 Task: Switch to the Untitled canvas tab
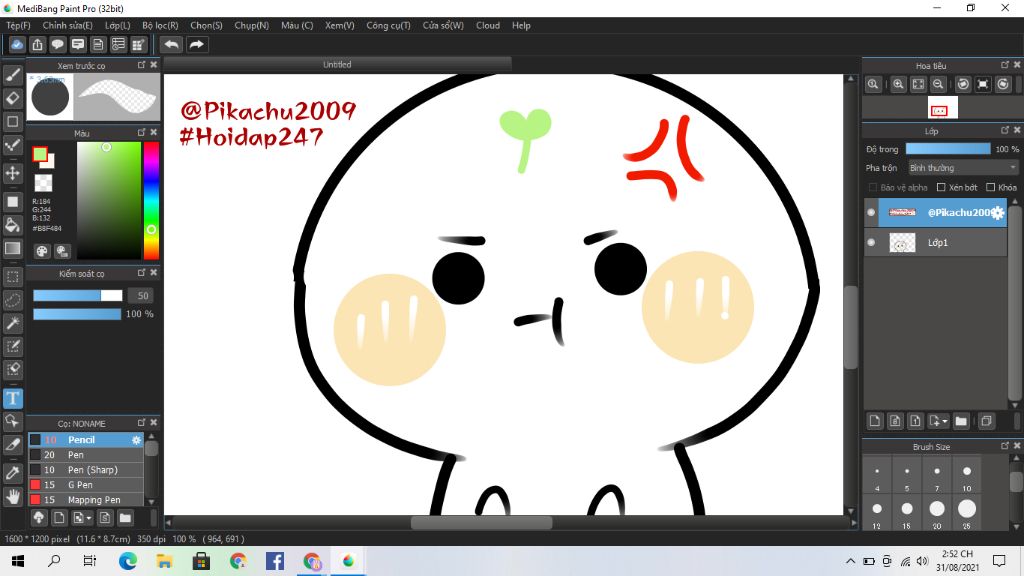[x=337, y=65]
